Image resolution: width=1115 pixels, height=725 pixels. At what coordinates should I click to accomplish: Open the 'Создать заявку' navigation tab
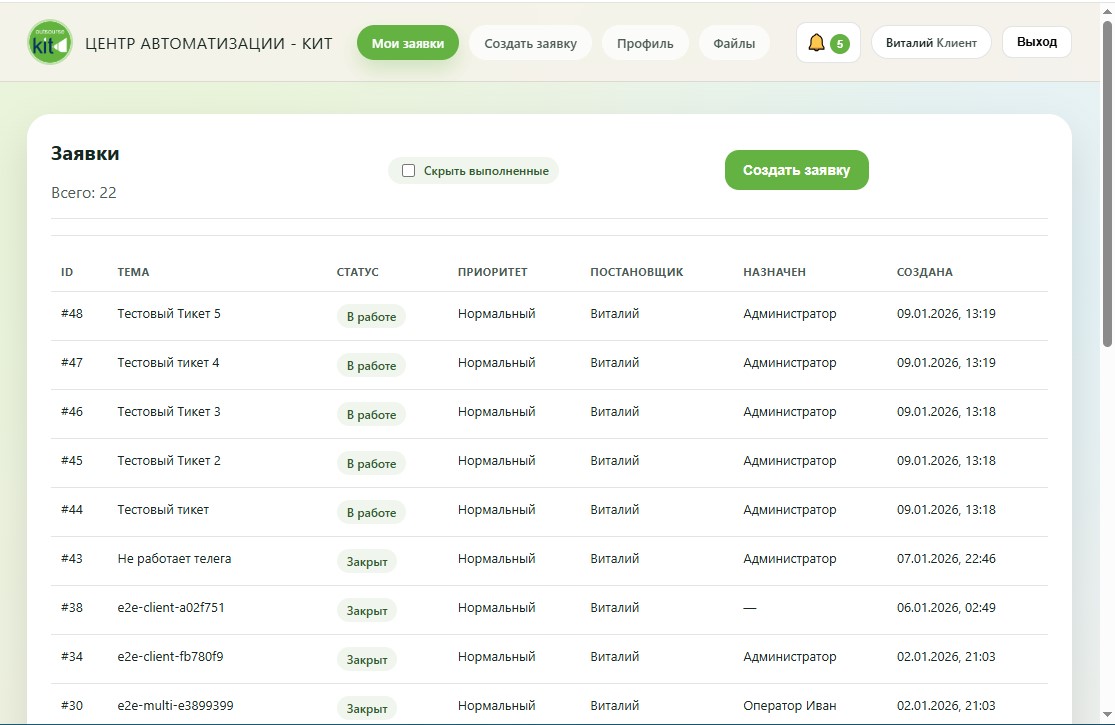click(530, 43)
